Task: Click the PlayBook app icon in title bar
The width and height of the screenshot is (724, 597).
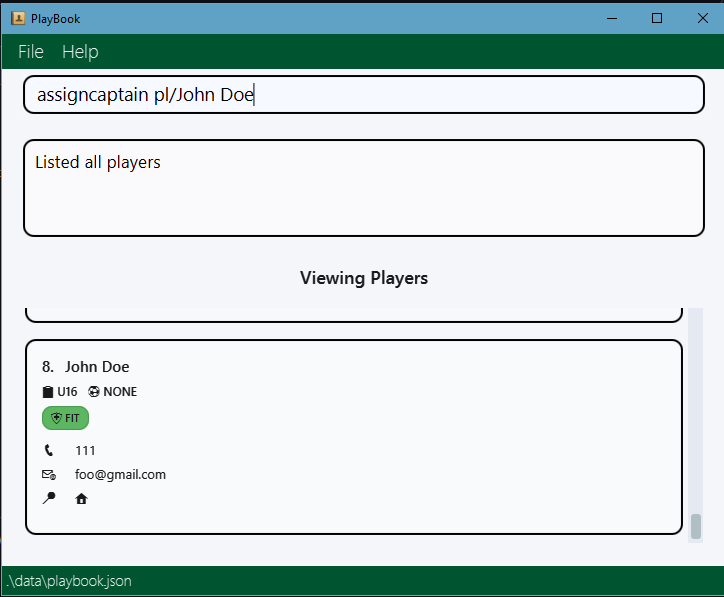Action: [18, 18]
